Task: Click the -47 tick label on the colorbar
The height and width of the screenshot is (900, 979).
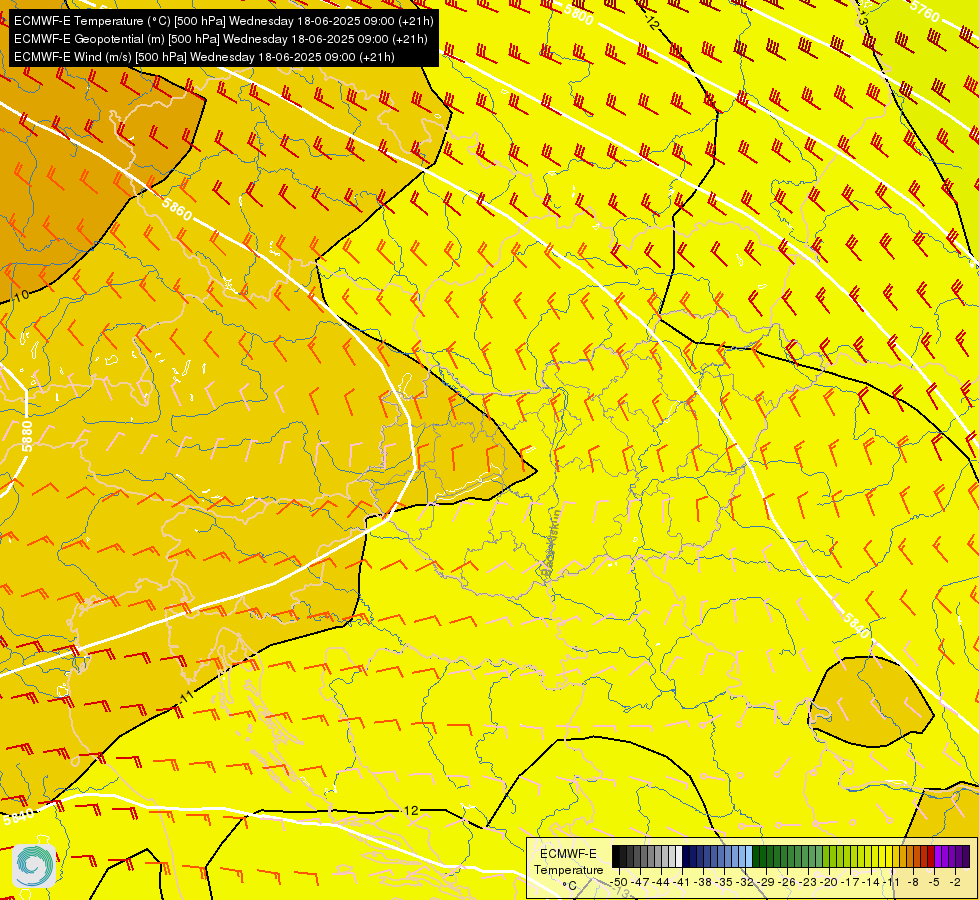Action: coord(641,882)
